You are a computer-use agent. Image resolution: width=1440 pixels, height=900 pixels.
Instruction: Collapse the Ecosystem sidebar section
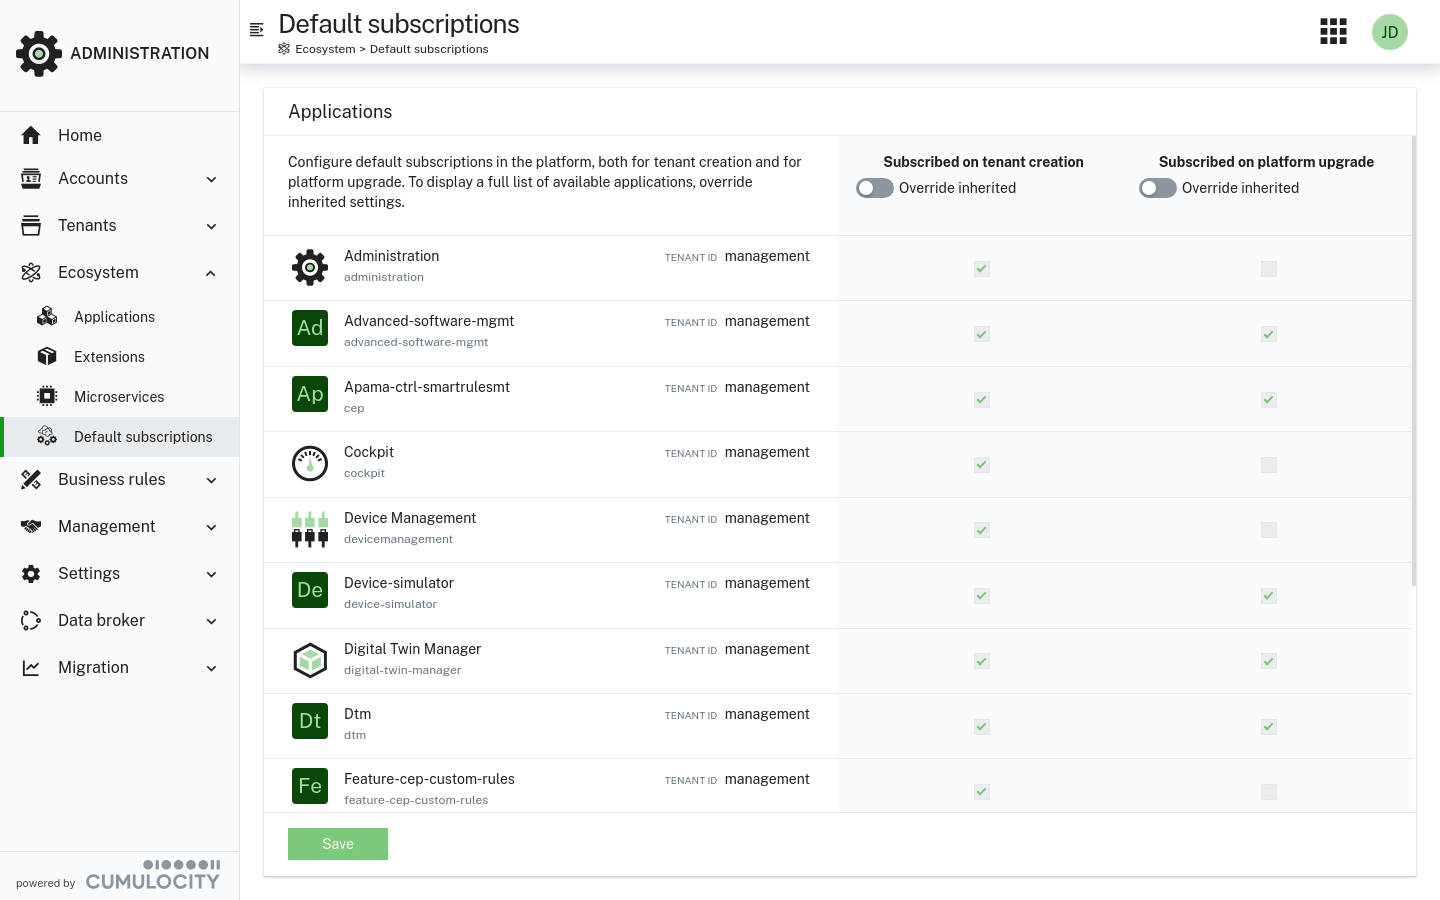coord(98,272)
